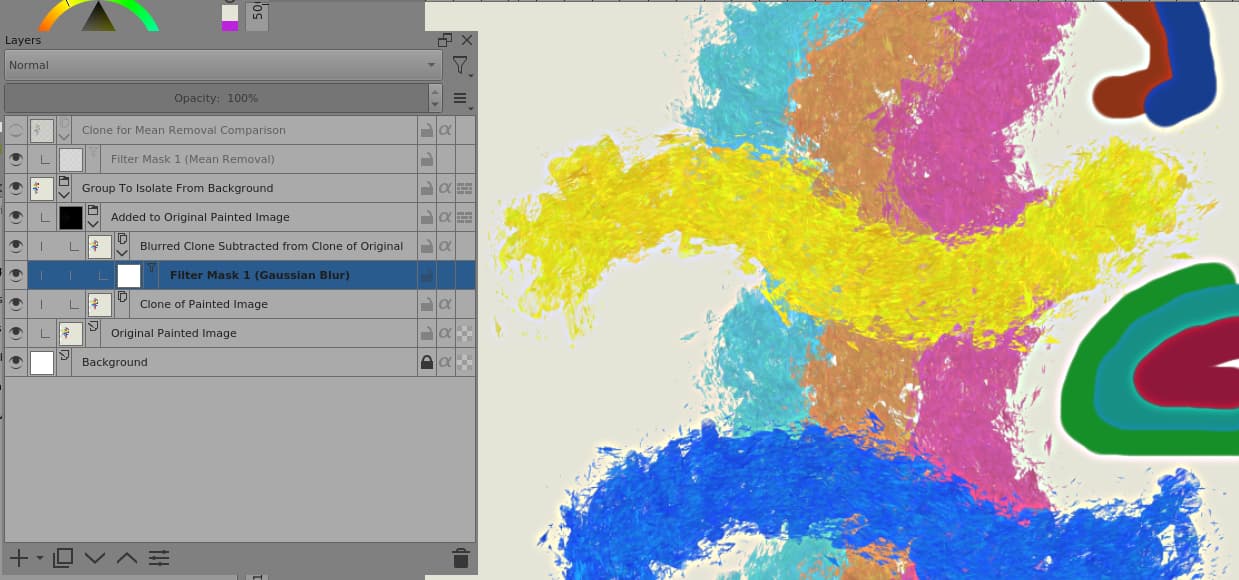
Task: Open layer properties from the bottom toolbar
Action: pos(159,557)
